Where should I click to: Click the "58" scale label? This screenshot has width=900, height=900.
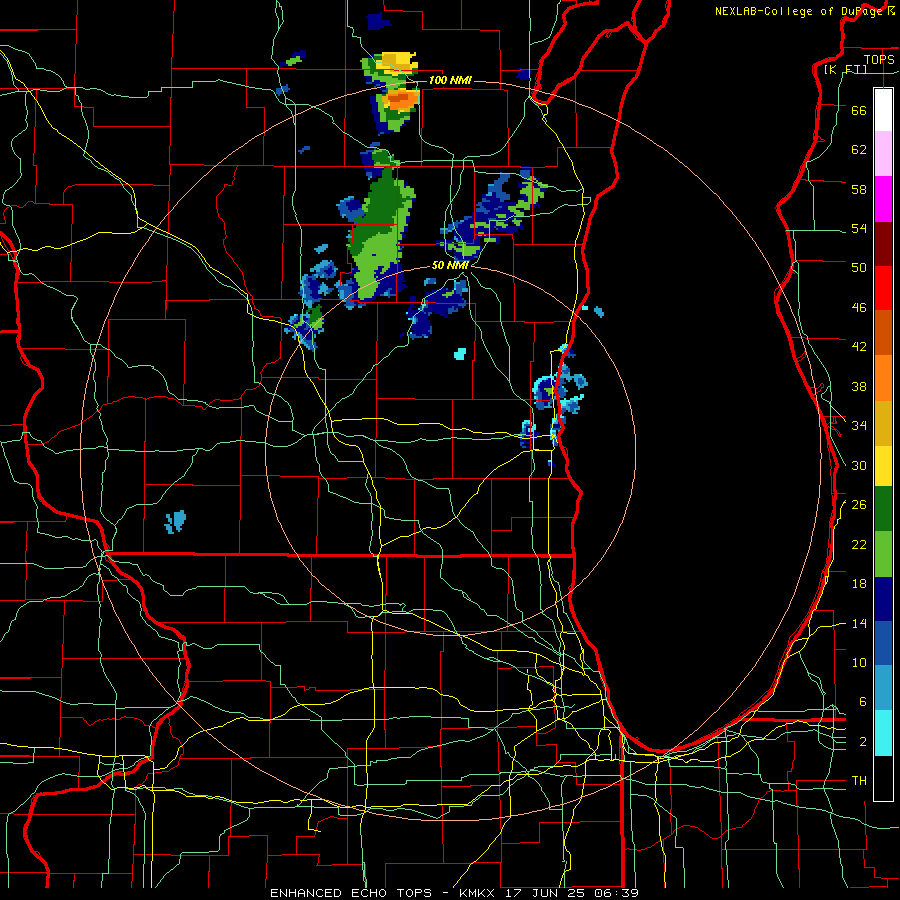coord(859,189)
